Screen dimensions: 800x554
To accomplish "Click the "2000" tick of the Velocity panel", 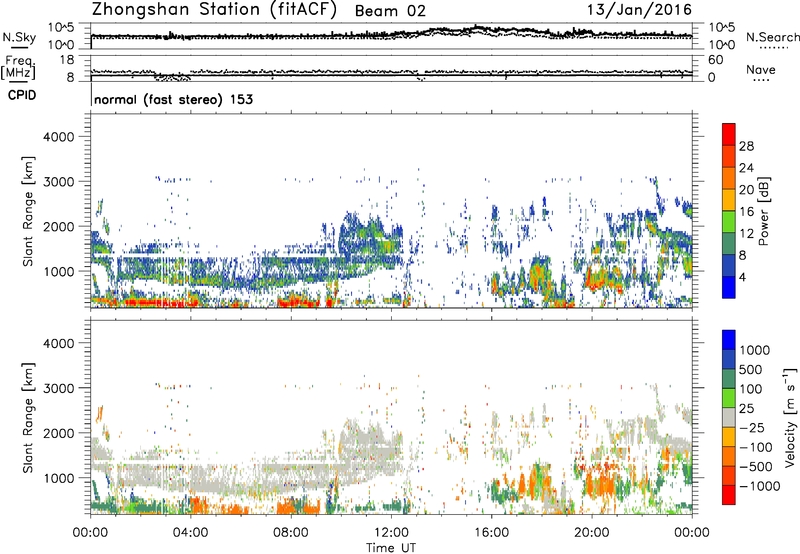I will 59,433.
